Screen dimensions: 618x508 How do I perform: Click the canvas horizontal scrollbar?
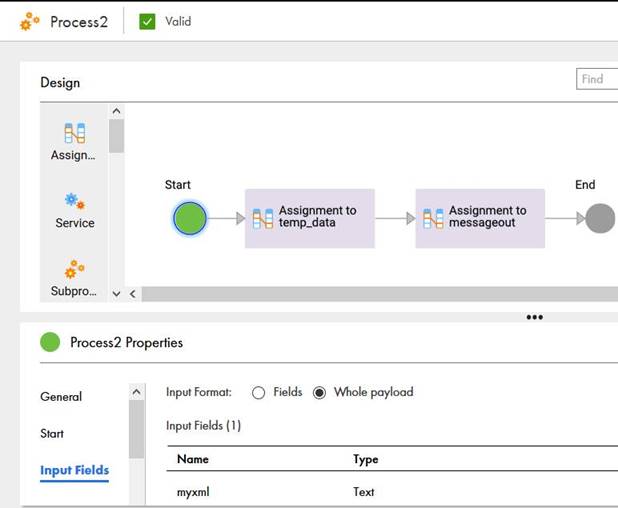click(x=380, y=294)
